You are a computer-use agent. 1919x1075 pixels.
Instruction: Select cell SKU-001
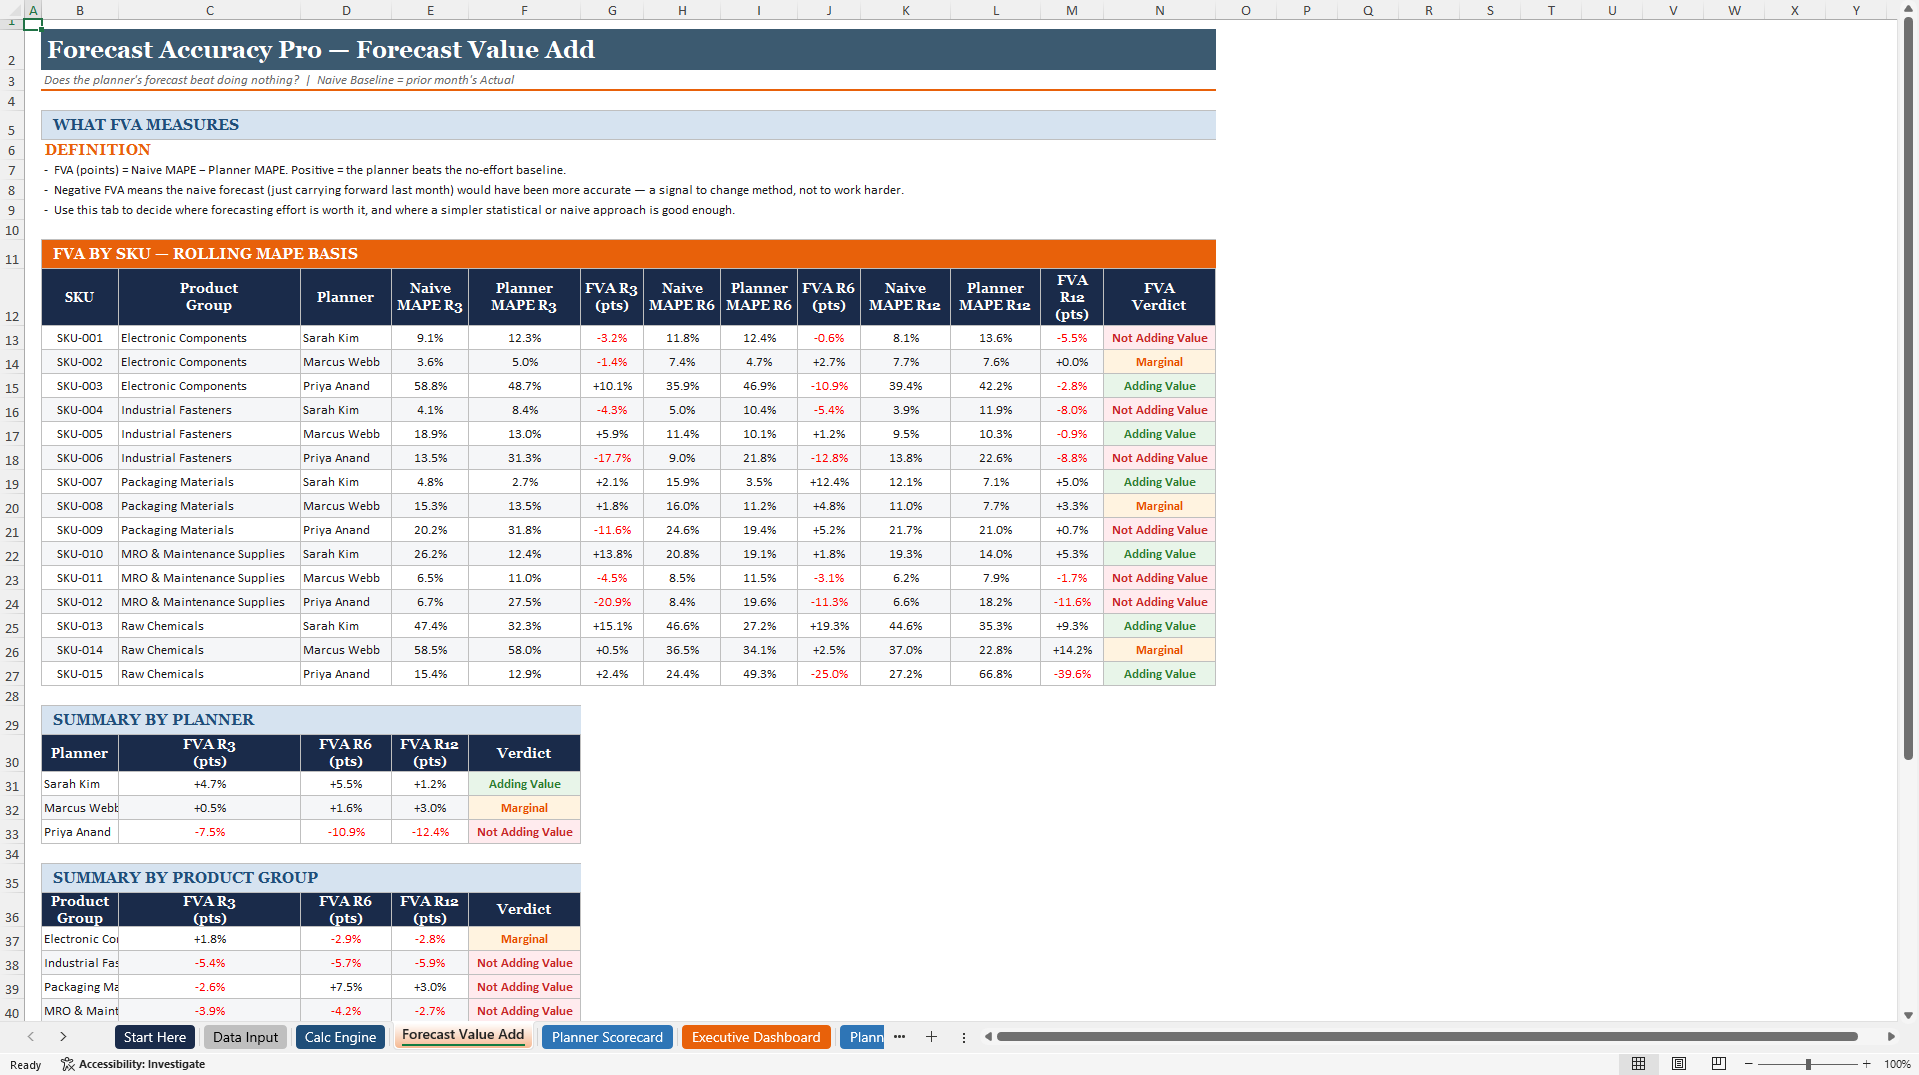click(x=80, y=338)
